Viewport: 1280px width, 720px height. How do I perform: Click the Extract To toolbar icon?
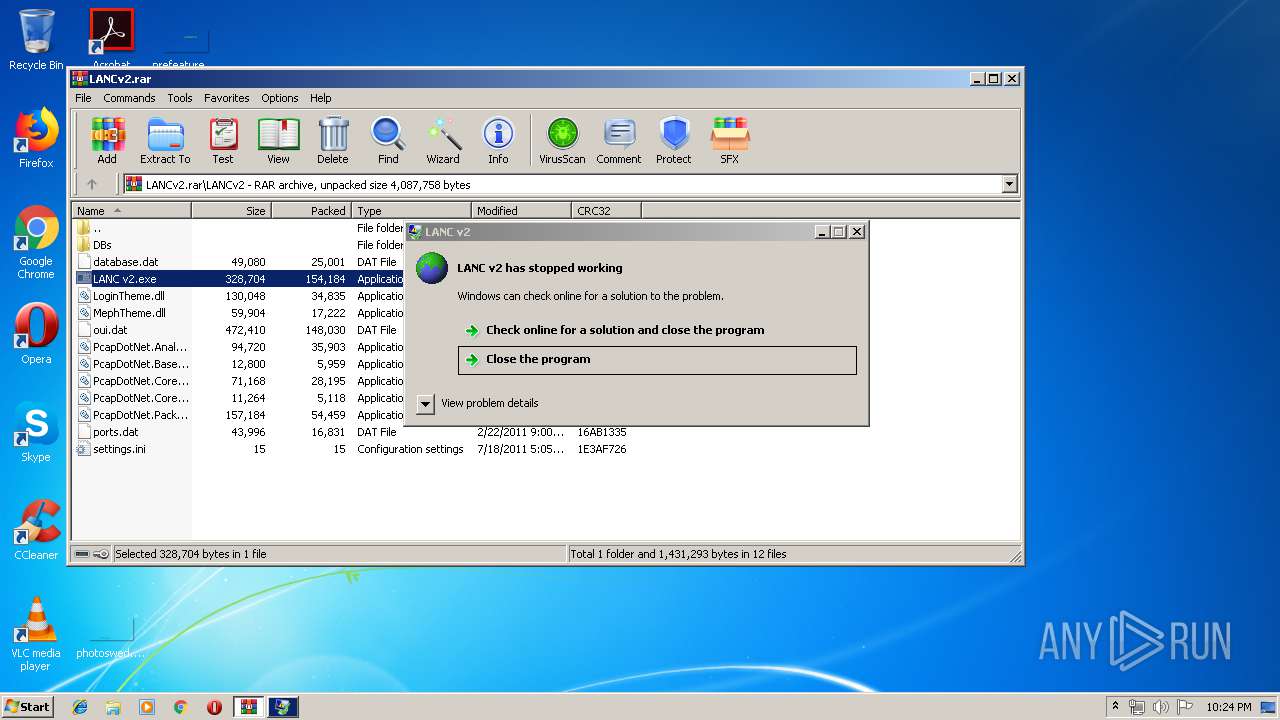pos(165,140)
